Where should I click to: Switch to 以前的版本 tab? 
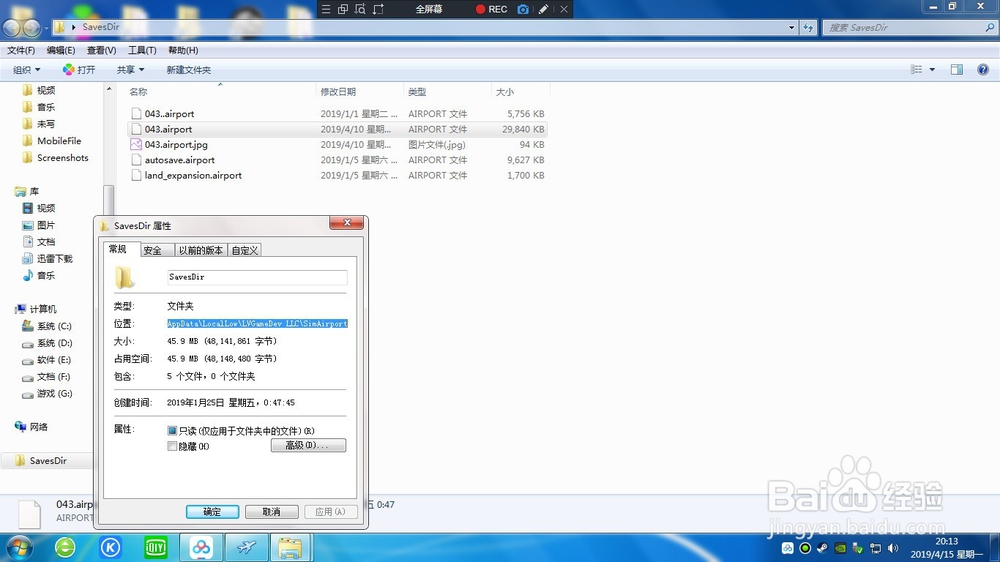[201, 251]
